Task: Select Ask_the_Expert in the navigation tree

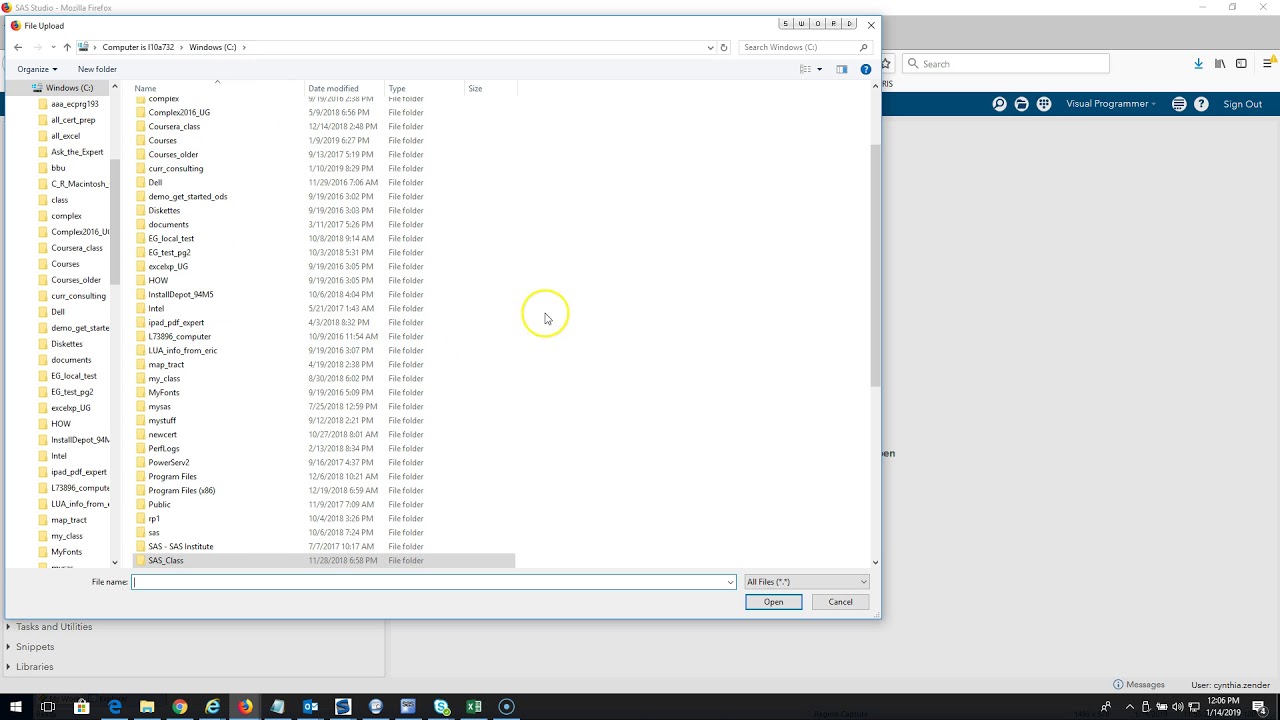Action: 76,152
